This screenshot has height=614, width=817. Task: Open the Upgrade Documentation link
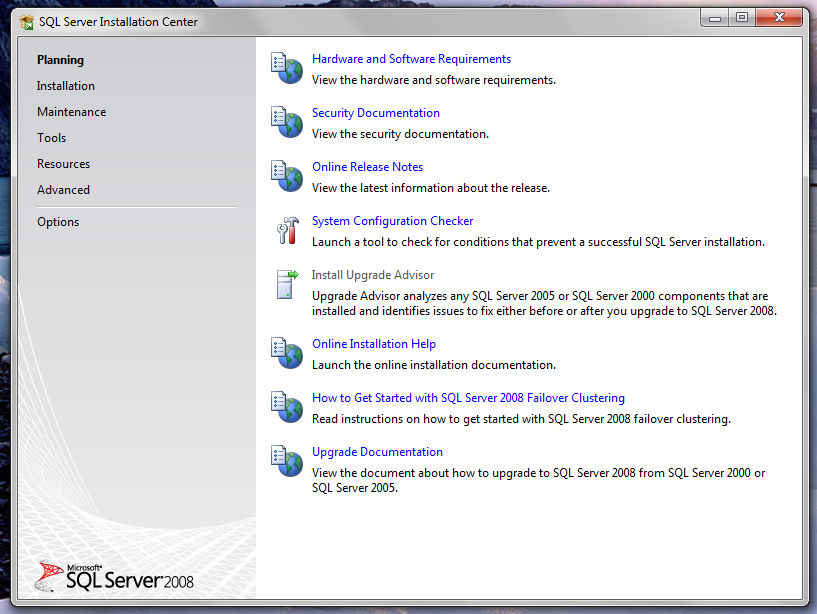point(377,452)
